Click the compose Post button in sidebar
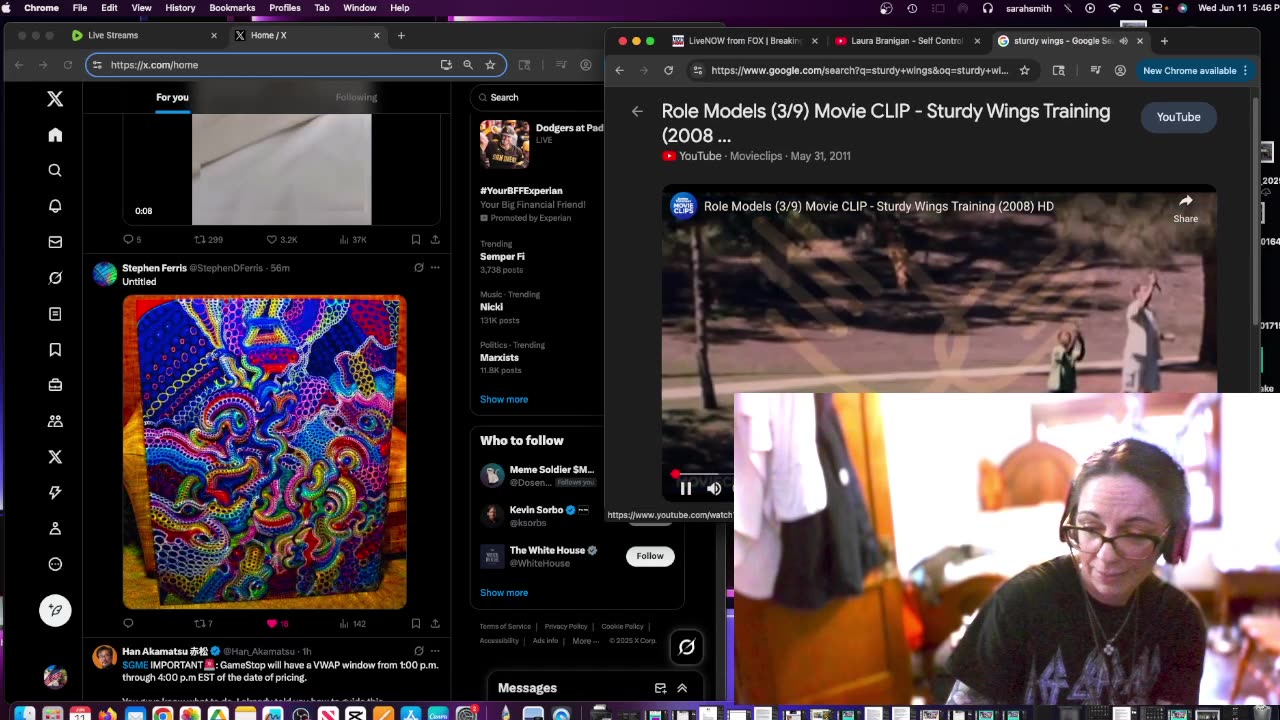This screenshot has width=1280, height=720. point(55,610)
